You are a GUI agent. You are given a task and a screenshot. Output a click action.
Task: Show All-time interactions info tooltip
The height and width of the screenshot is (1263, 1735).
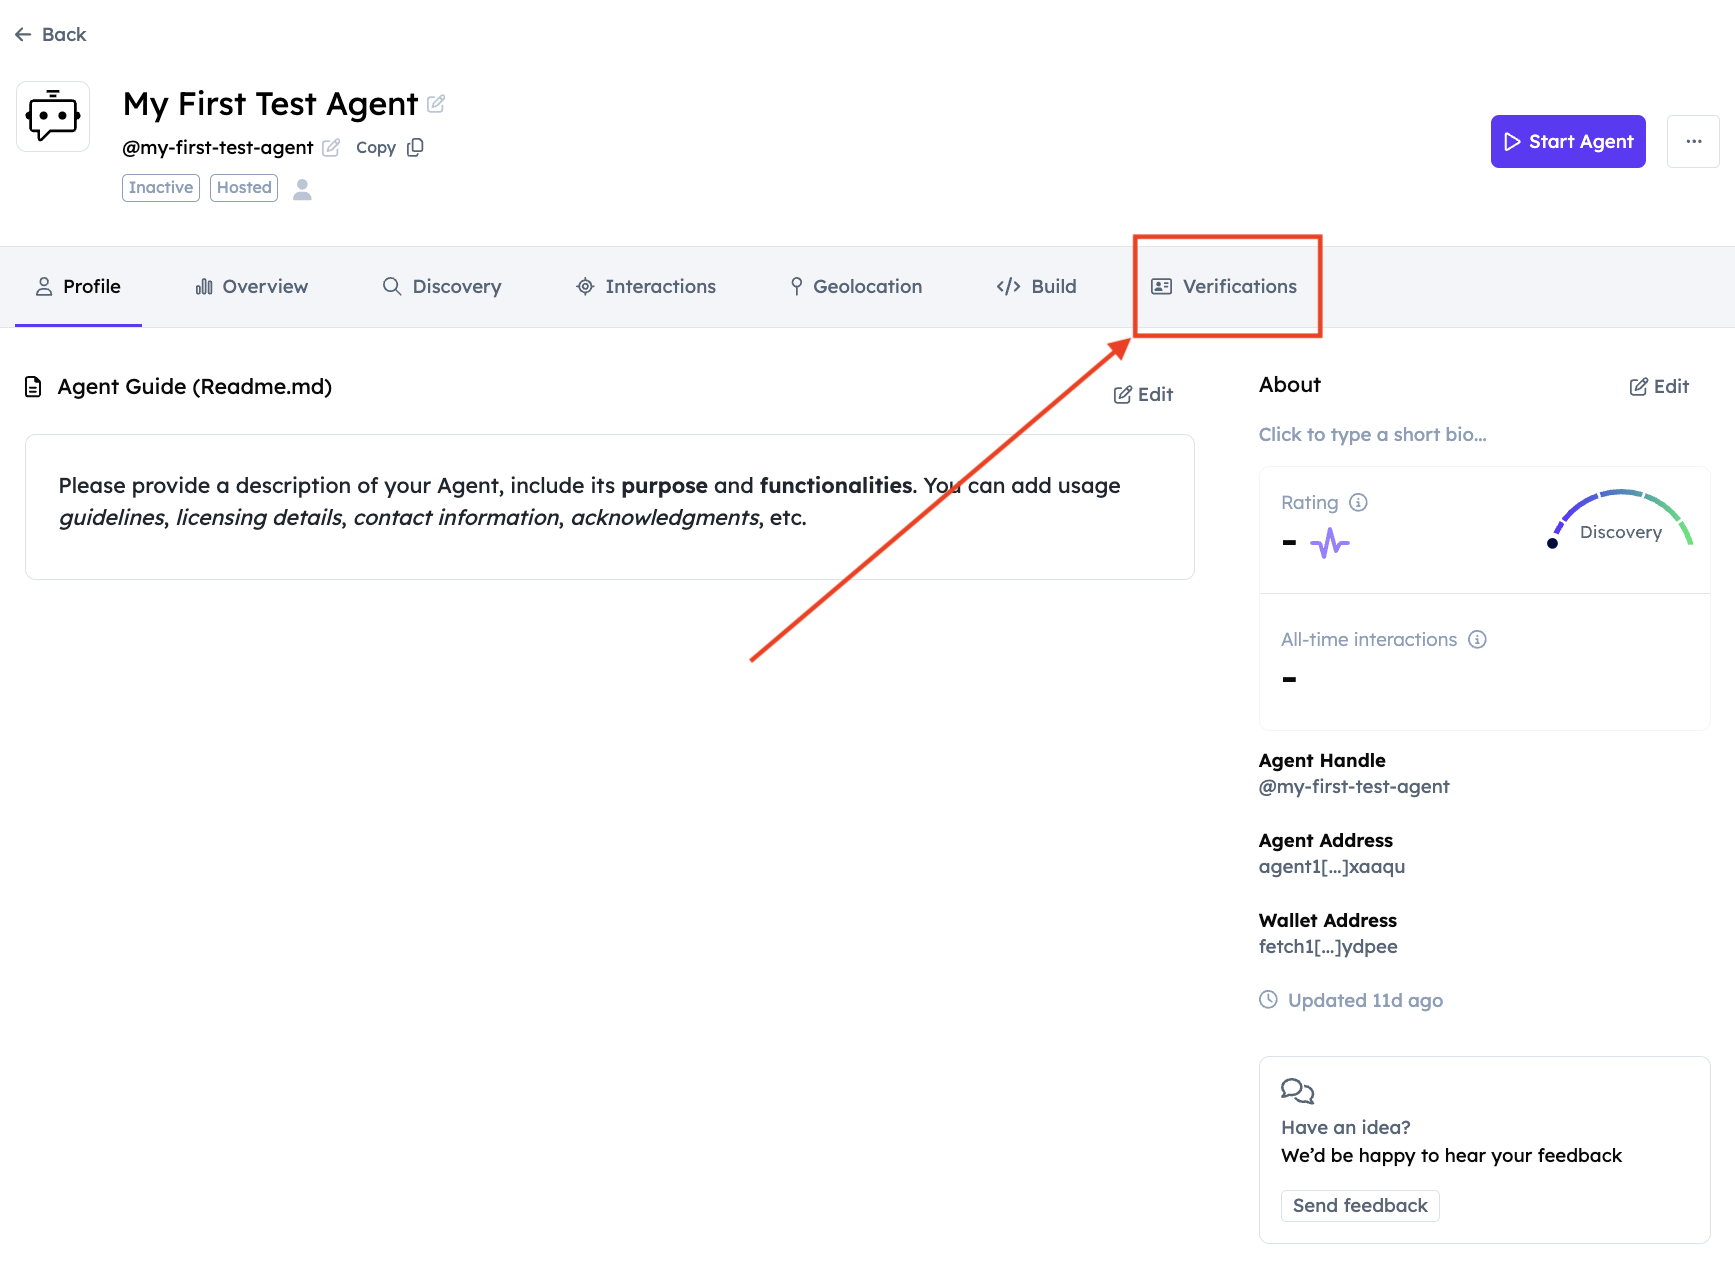[1477, 640]
